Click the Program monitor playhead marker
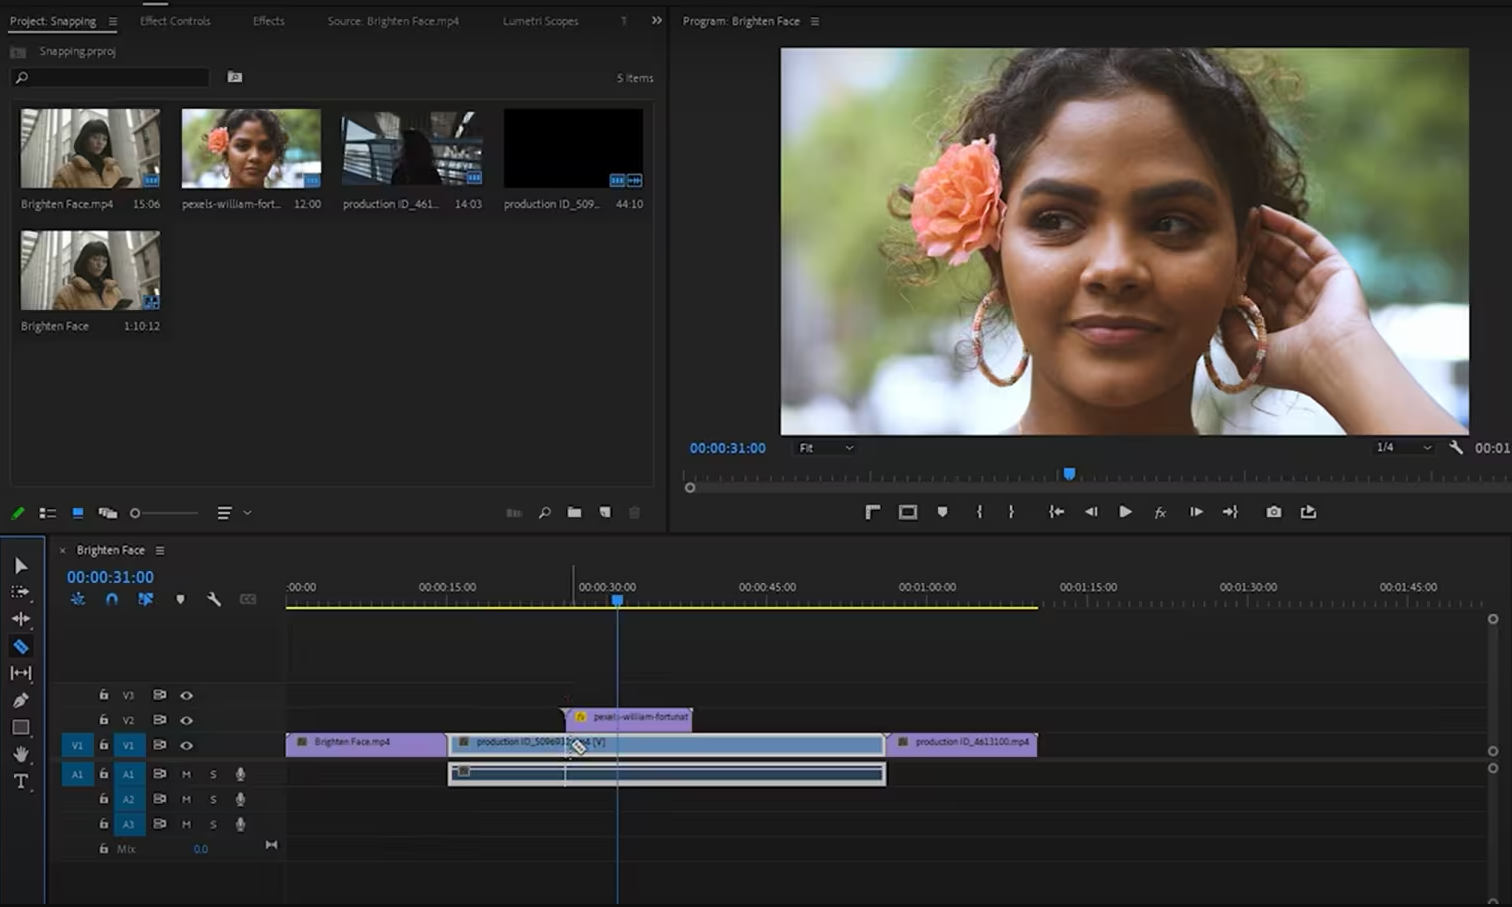1512x907 pixels. [x=1069, y=474]
